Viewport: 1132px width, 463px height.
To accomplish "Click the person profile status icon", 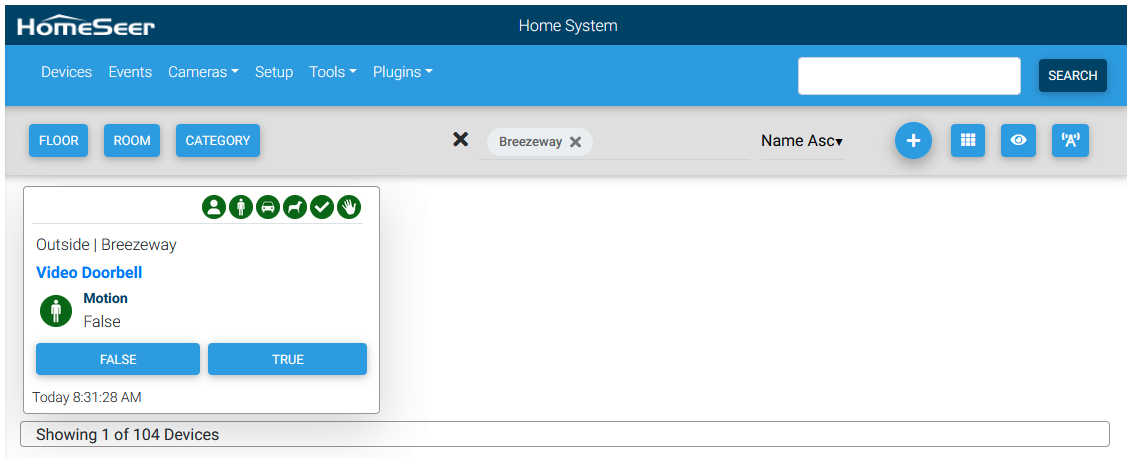I will click(213, 207).
